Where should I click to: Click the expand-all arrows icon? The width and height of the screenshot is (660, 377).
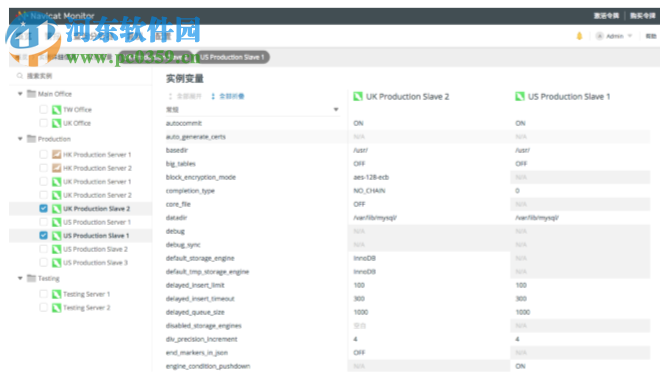point(170,96)
